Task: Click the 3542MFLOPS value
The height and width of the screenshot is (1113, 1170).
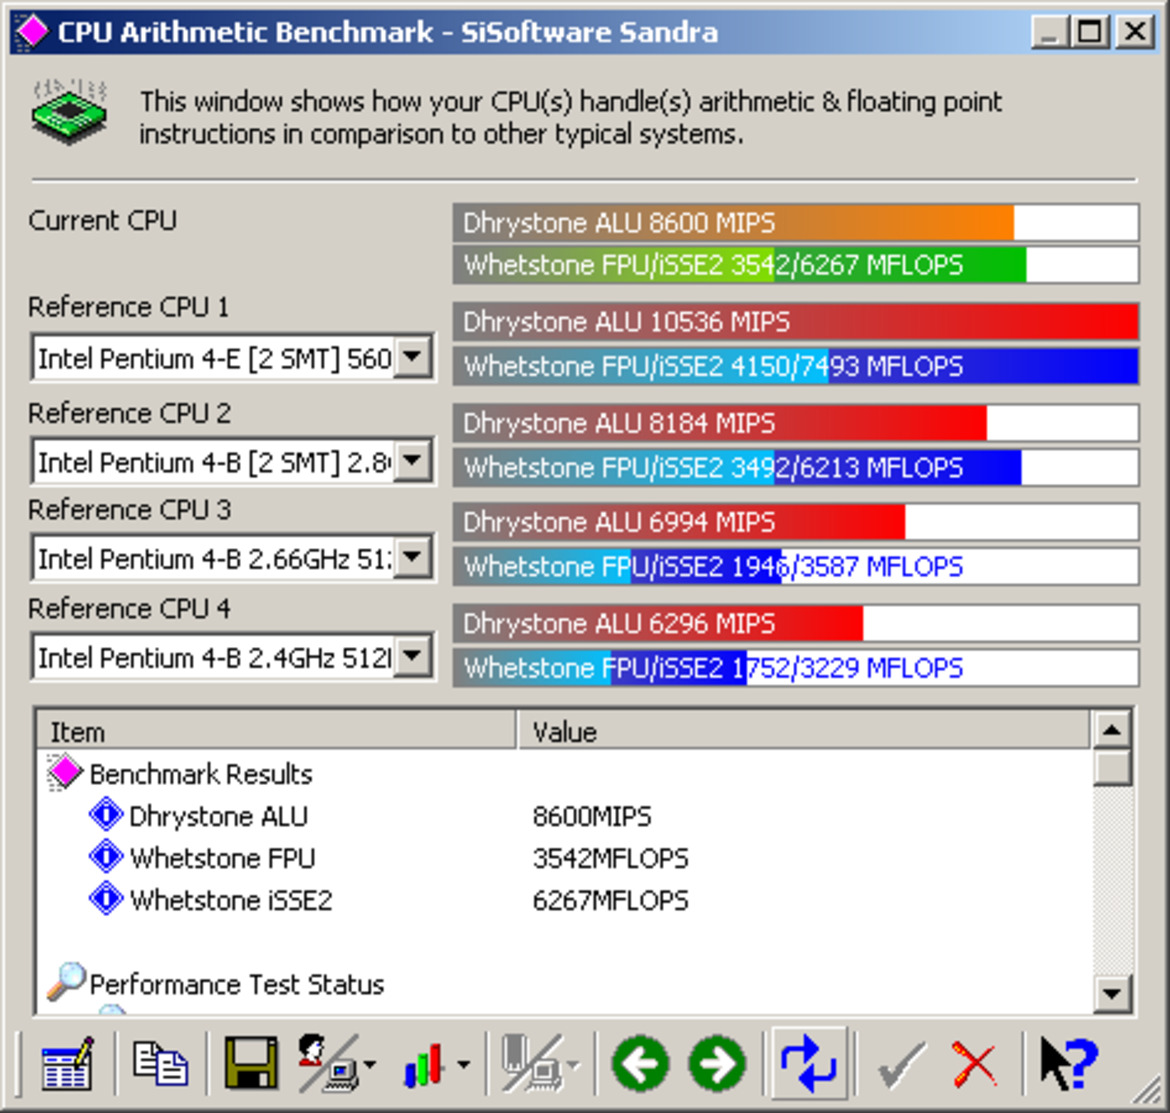Action: 610,858
